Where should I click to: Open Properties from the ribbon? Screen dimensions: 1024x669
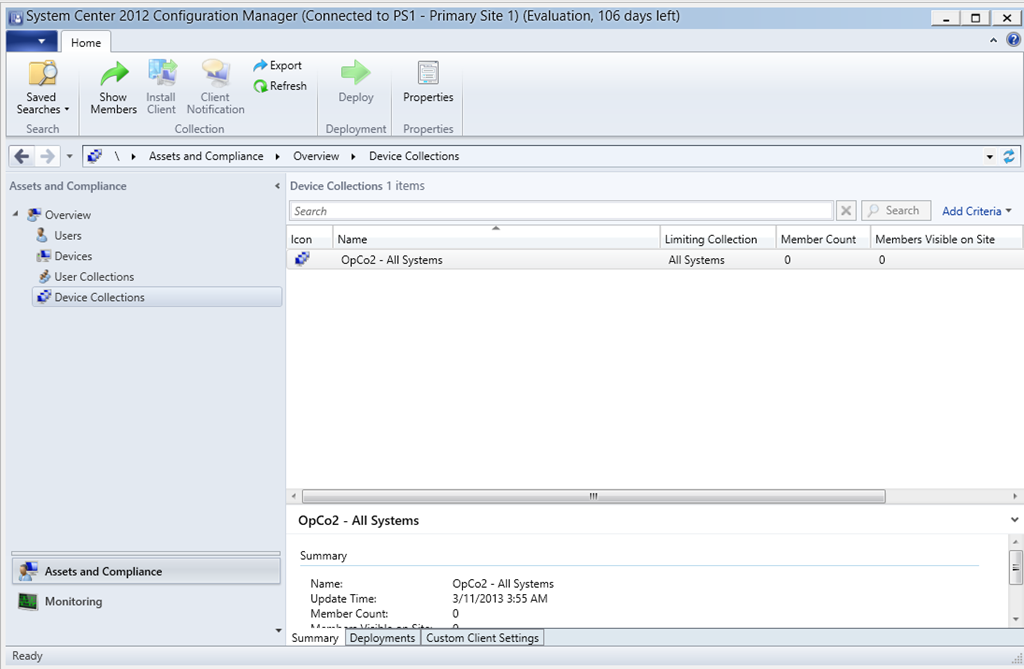tap(428, 82)
